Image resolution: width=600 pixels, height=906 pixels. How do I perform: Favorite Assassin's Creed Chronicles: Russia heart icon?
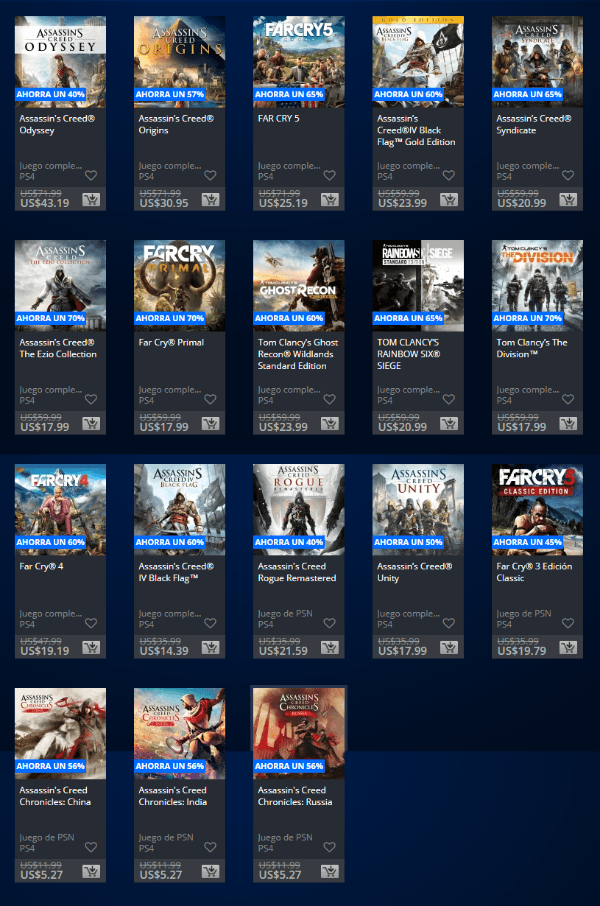[x=329, y=847]
